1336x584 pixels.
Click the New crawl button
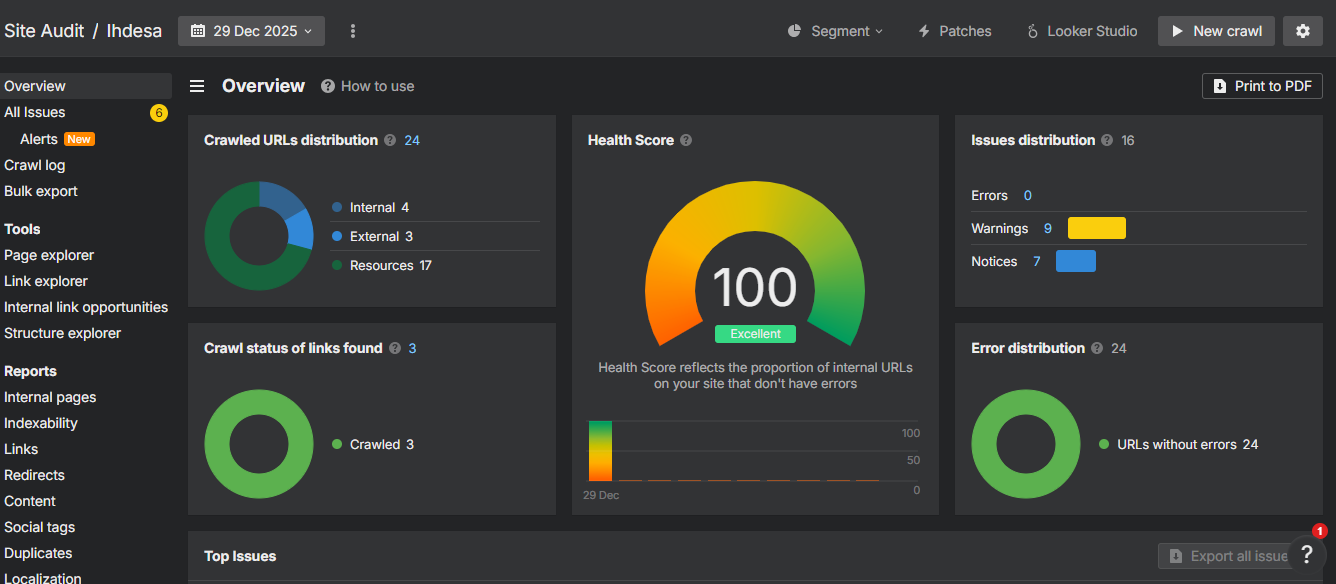tap(1216, 31)
